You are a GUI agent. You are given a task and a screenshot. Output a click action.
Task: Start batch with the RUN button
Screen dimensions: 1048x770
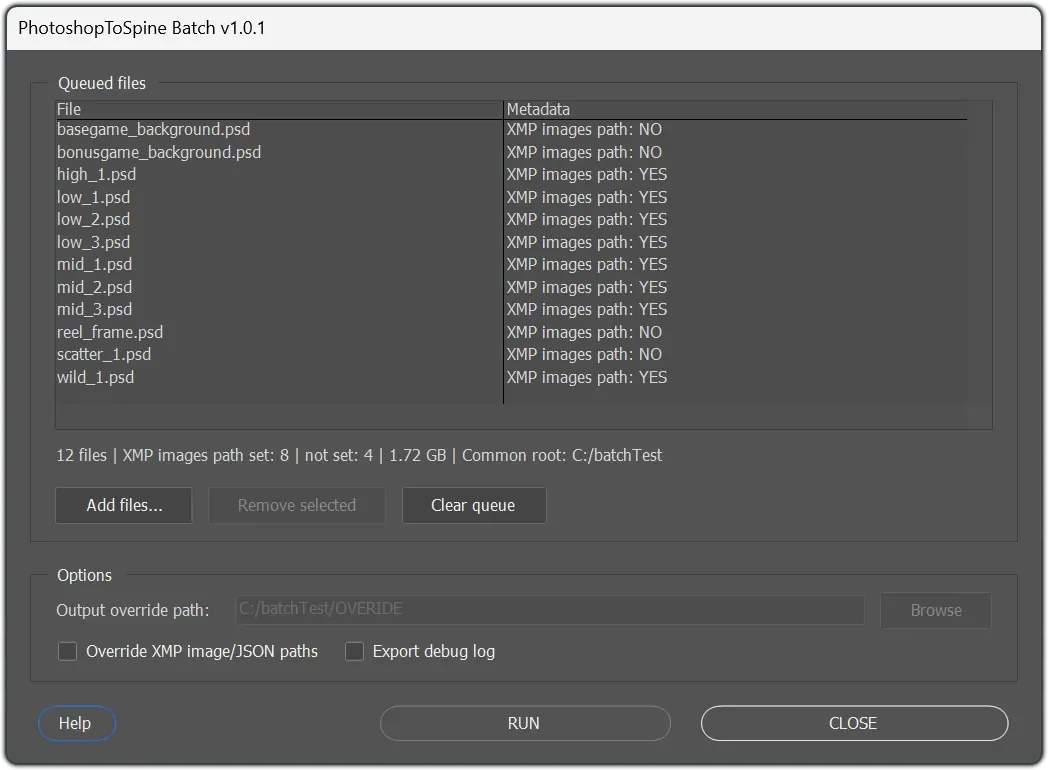tap(524, 723)
